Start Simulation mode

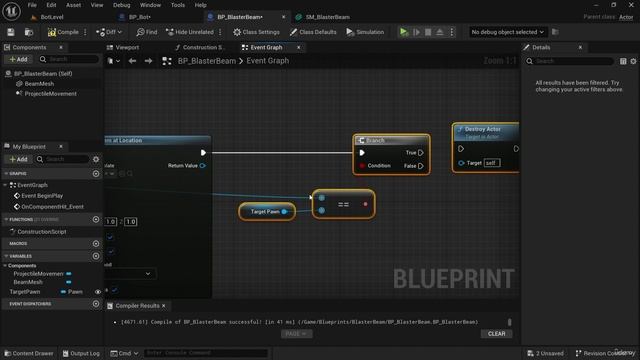tap(365, 32)
